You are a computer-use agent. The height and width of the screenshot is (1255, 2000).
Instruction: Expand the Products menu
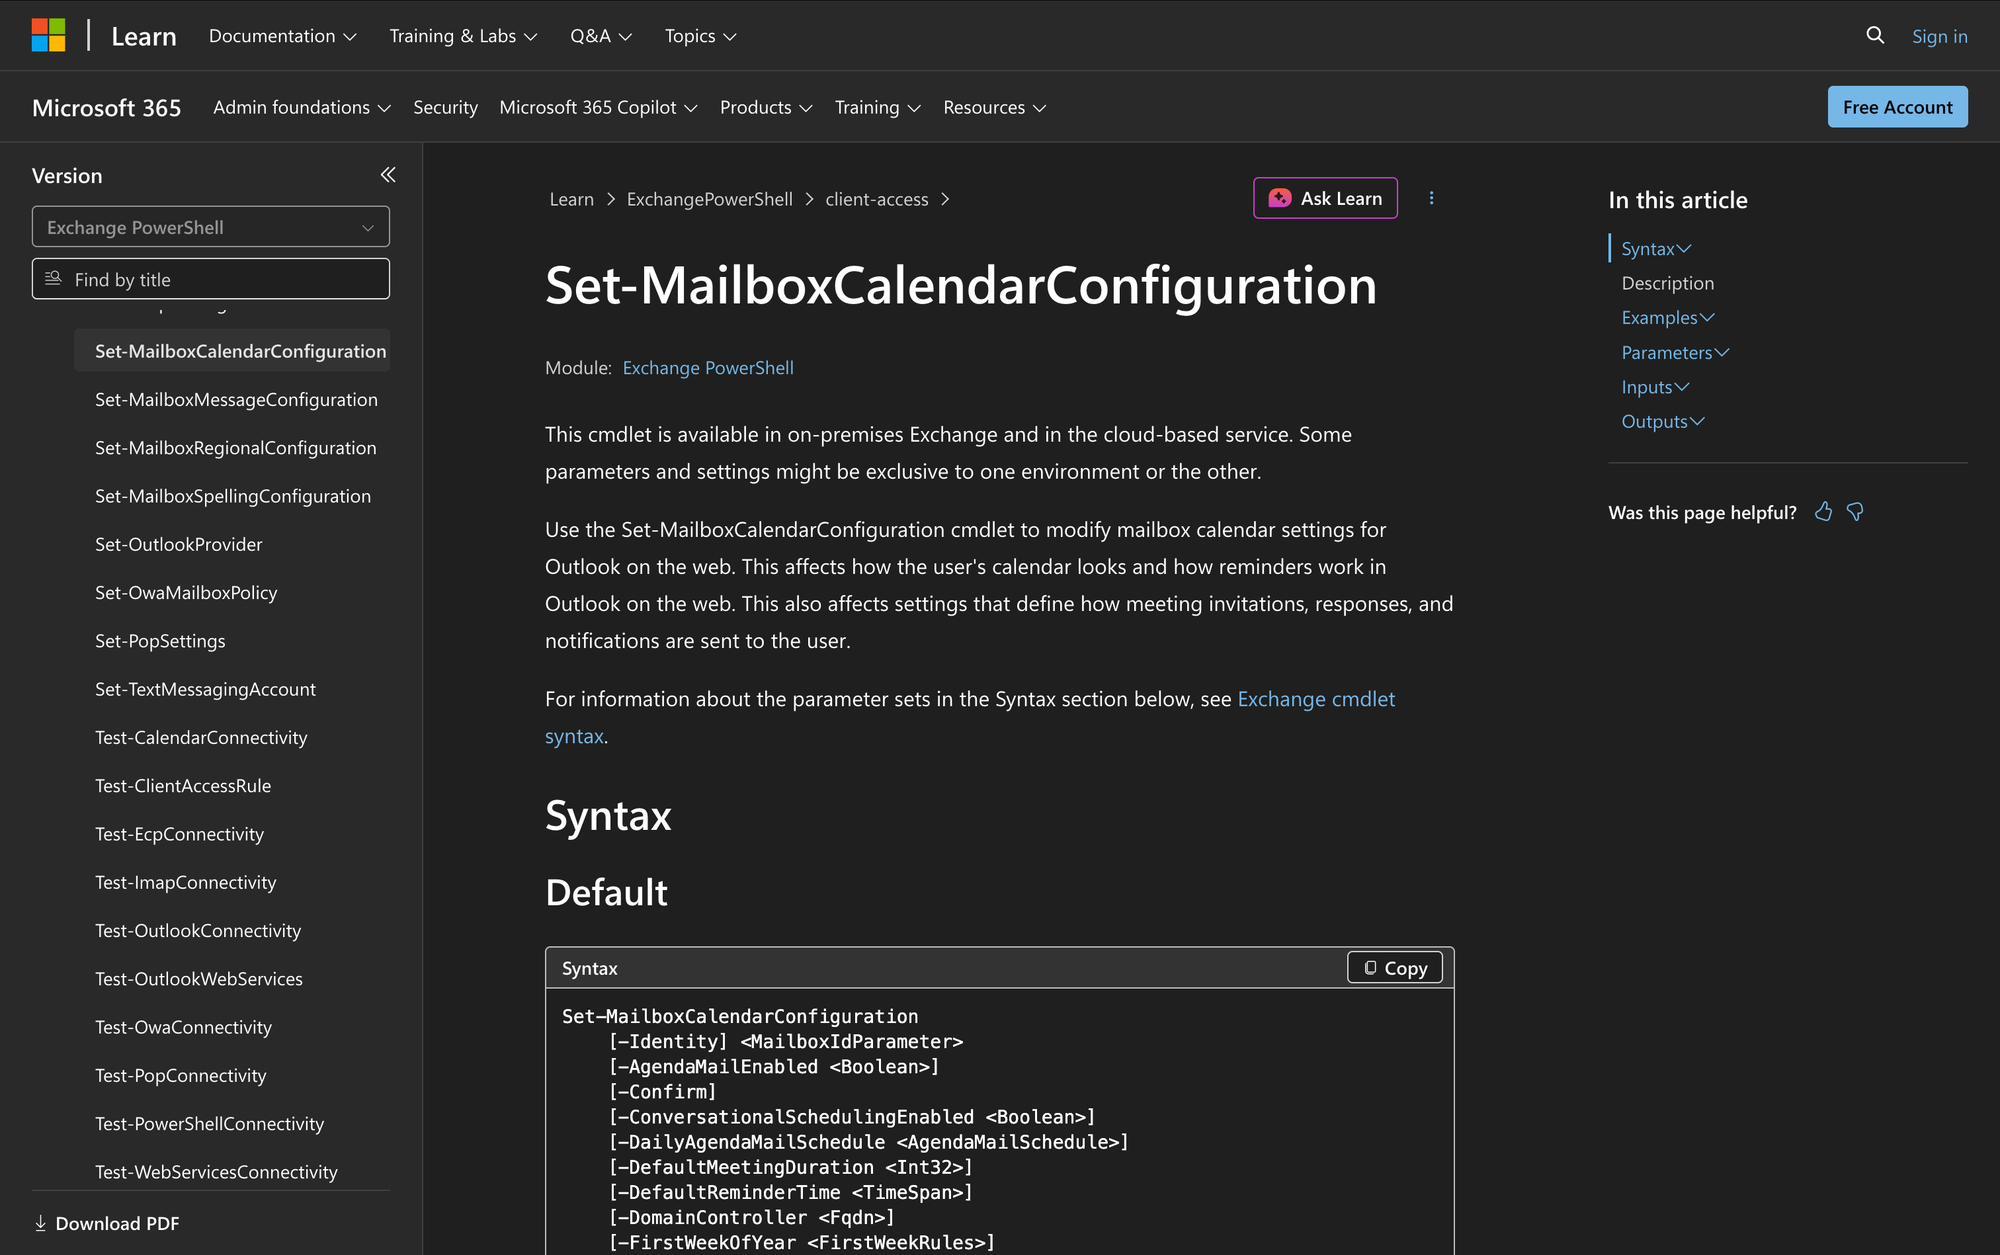(x=766, y=107)
